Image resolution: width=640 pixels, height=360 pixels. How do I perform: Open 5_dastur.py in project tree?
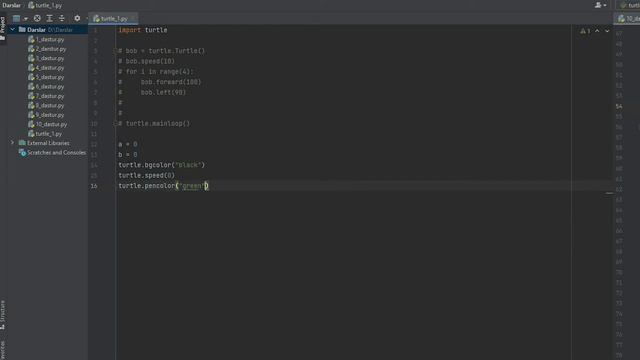tap(46, 77)
